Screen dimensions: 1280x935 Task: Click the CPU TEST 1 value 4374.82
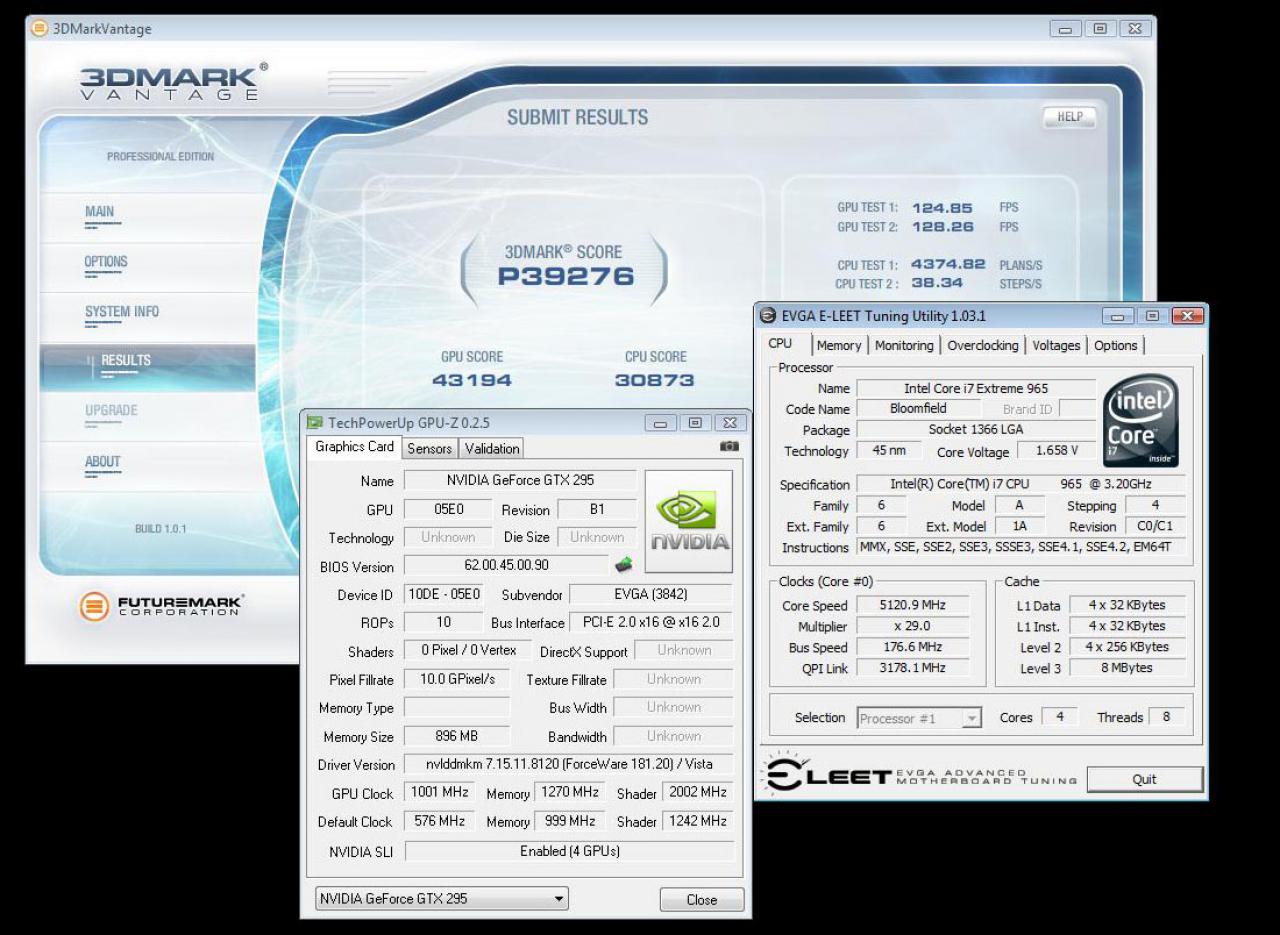[x=948, y=265]
